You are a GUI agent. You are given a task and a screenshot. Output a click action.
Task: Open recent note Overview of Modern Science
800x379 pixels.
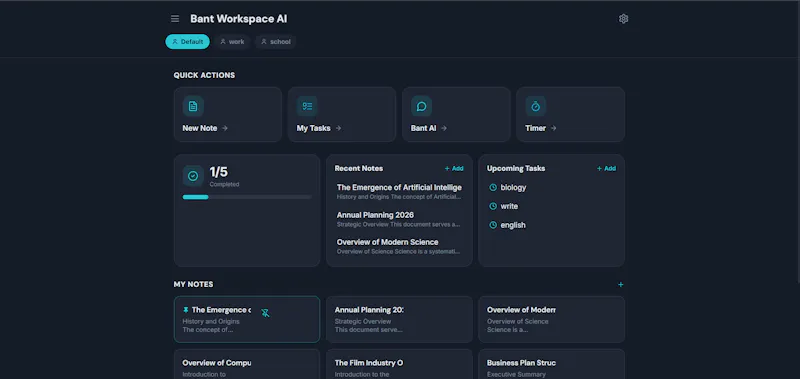[399, 246]
